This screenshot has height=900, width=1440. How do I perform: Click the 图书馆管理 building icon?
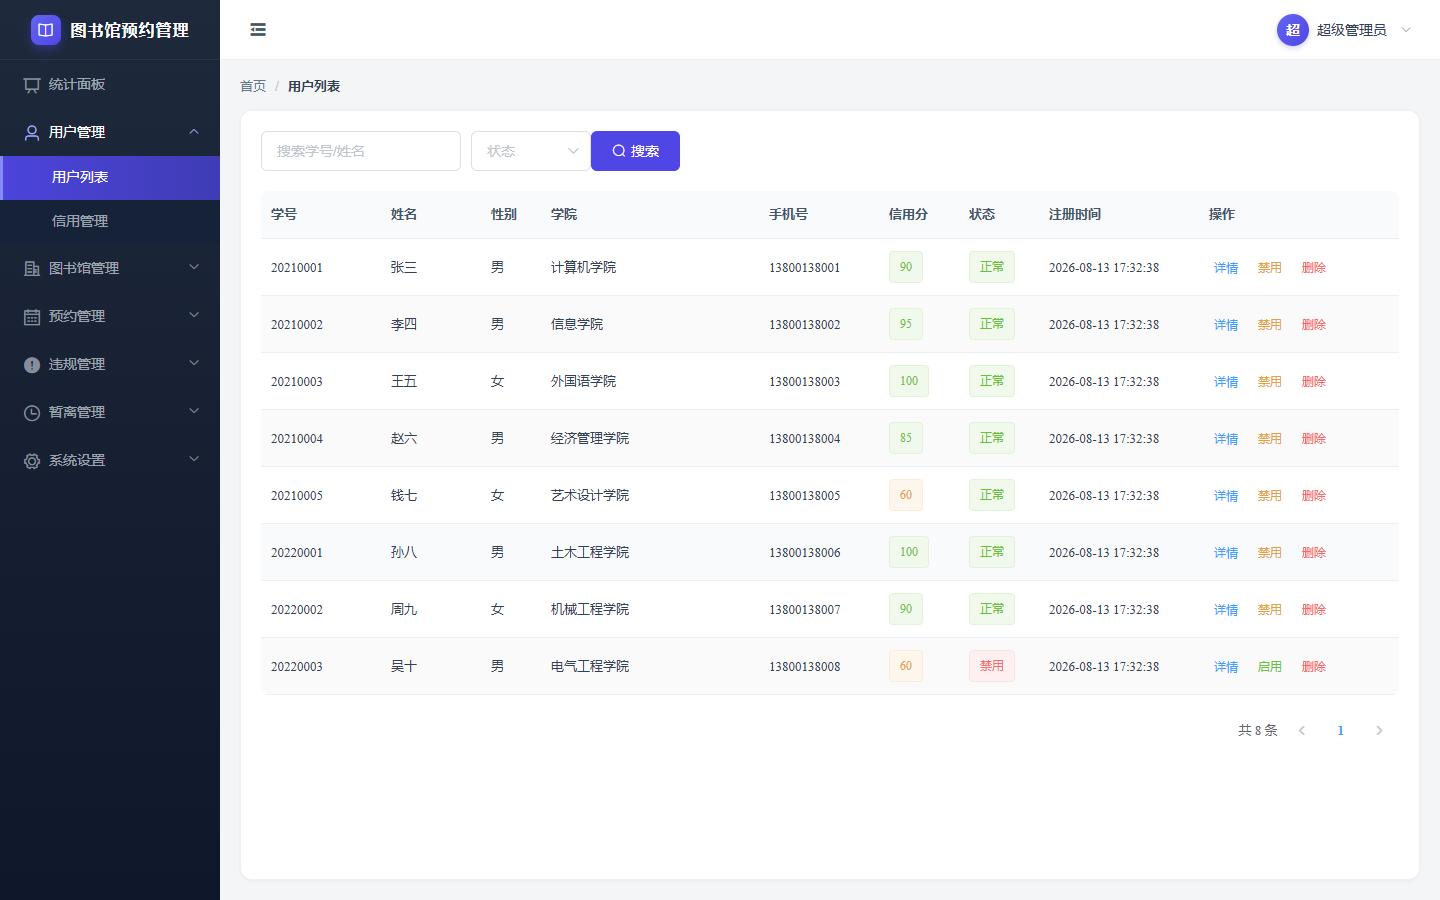click(32, 268)
